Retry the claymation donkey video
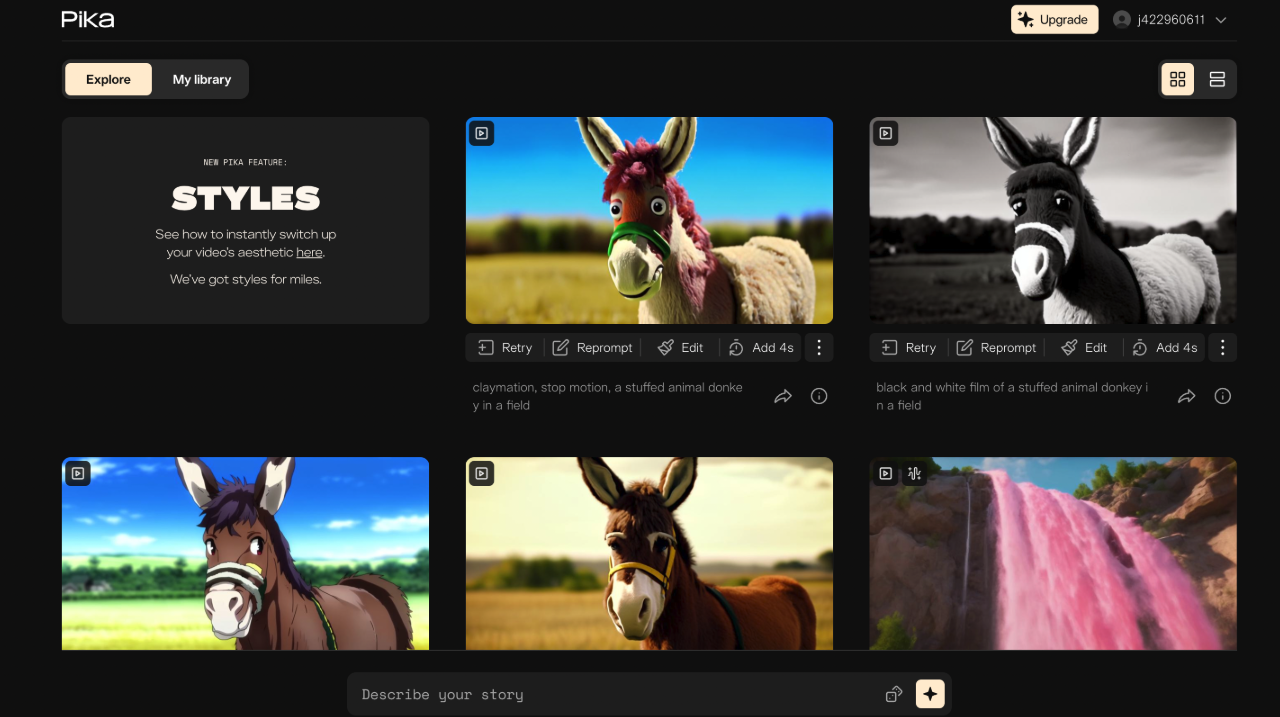Screen dimensions: 1280x717 pos(505,347)
